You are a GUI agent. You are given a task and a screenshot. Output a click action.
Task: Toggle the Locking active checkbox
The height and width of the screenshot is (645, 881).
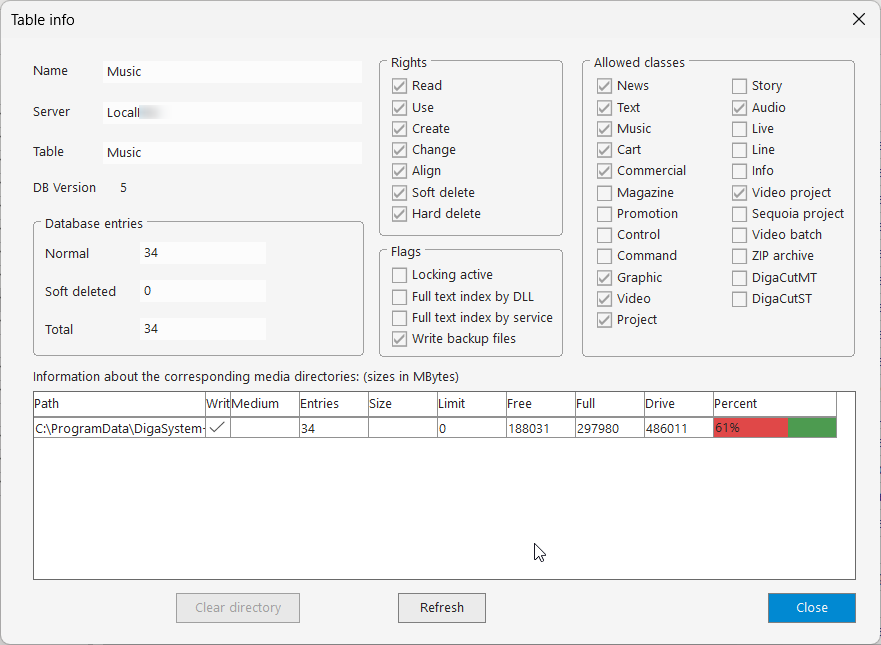point(400,275)
